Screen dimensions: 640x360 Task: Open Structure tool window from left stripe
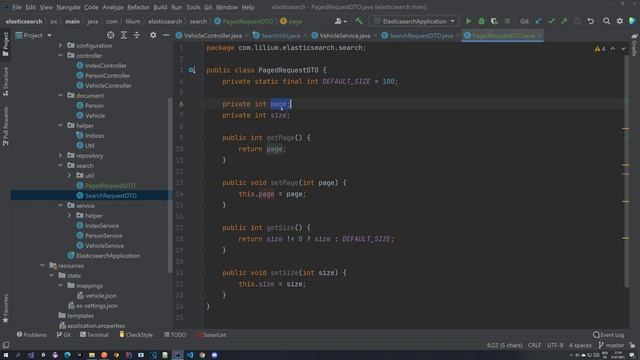[5, 81]
